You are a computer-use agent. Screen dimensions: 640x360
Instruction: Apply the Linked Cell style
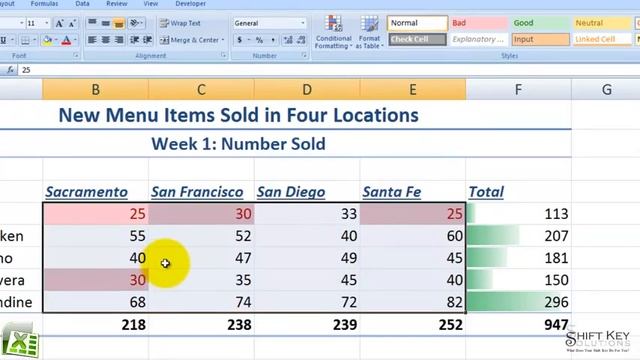[602, 39]
